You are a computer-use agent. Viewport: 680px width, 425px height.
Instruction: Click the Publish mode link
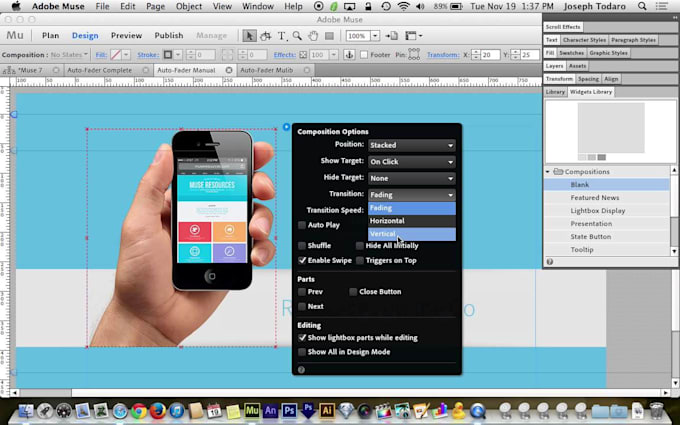click(168, 35)
